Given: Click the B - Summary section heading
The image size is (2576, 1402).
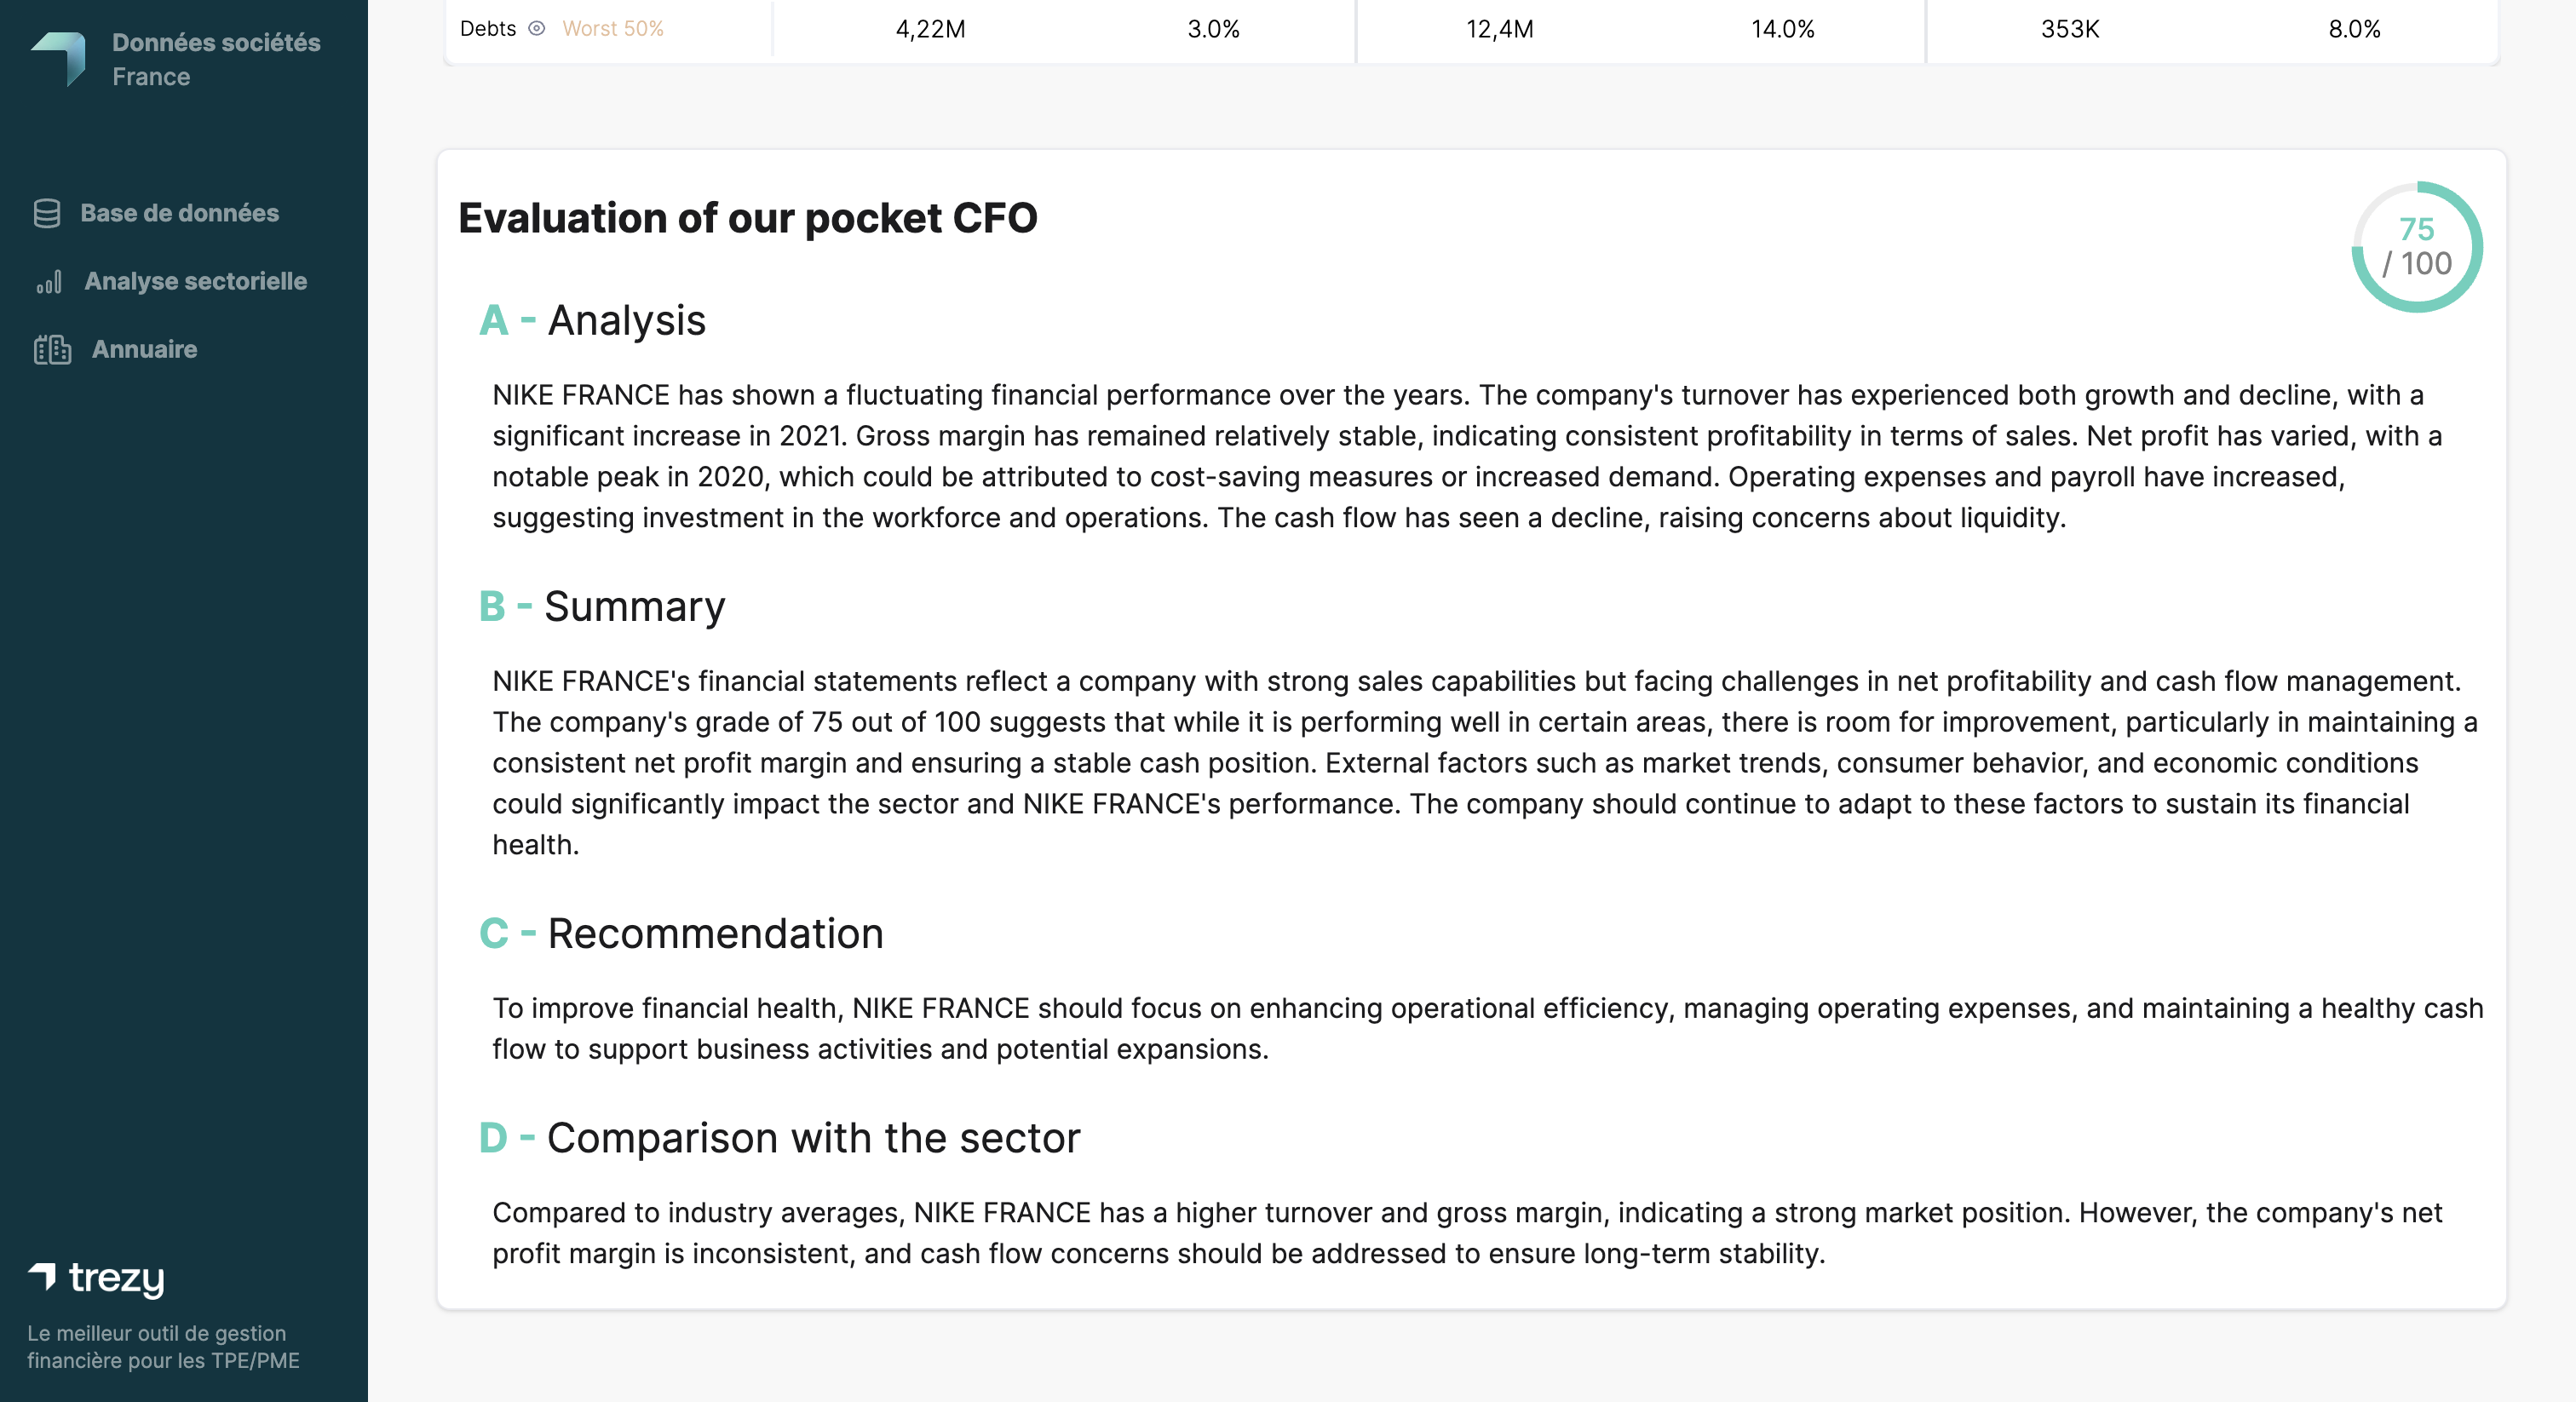Looking at the screenshot, I should [x=602, y=607].
